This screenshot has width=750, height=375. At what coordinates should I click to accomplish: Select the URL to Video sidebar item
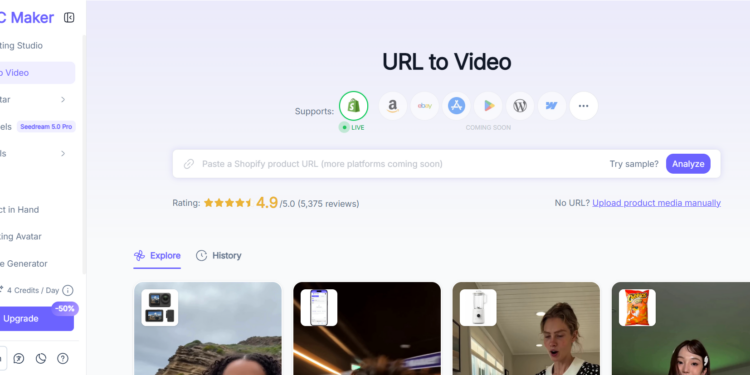pyautogui.click(x=37, y=73)
